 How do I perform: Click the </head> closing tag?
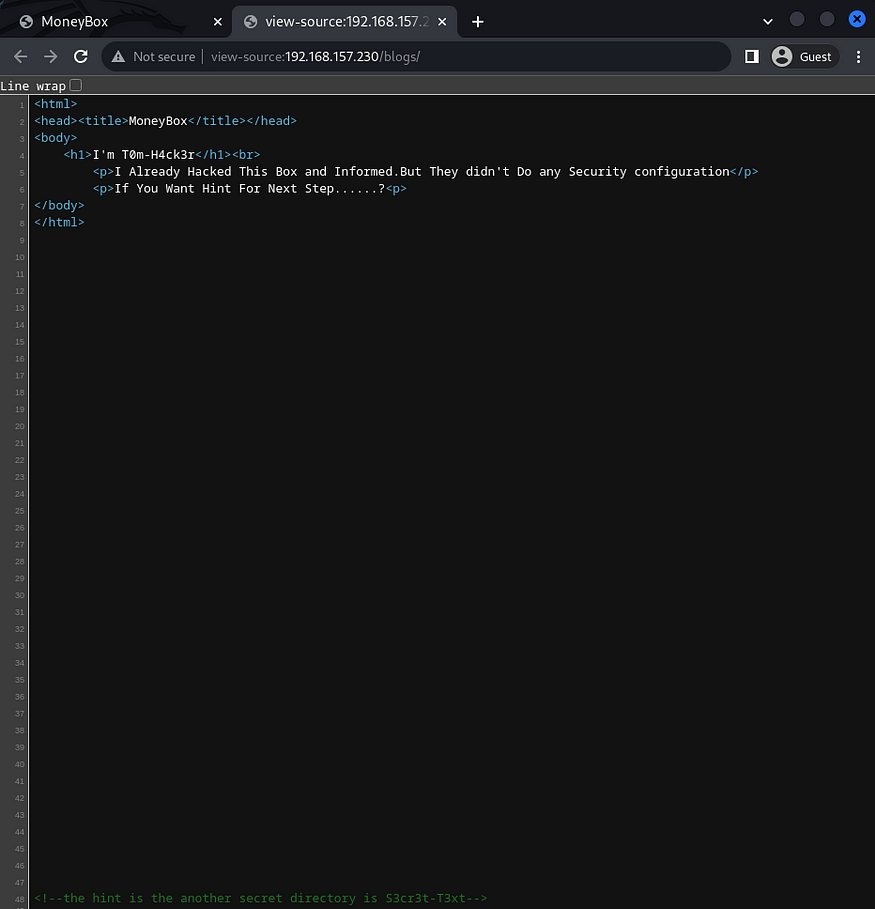click(271, 121)
